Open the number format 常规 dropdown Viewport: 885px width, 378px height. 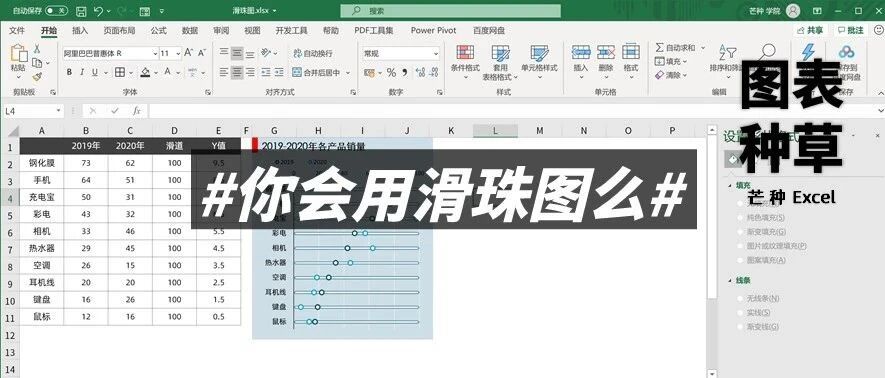(x=436, y=53)
